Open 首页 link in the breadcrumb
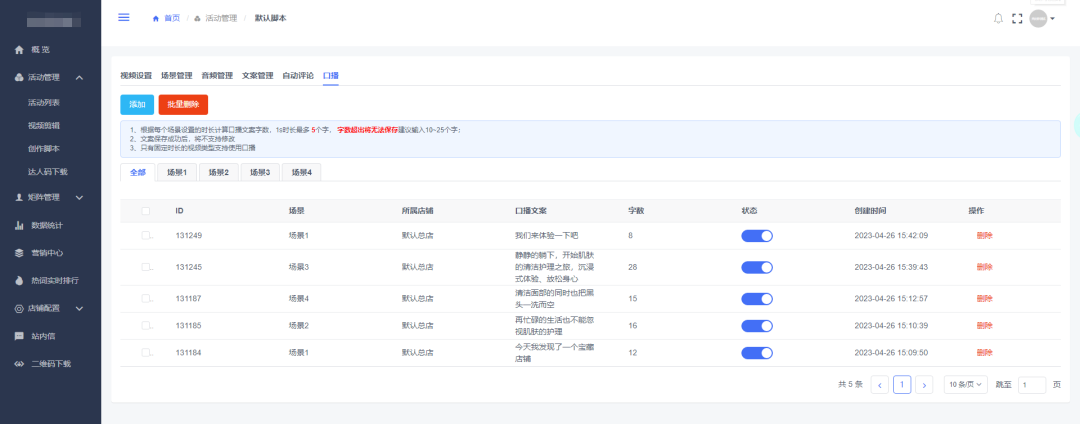 tap(172, 19)
